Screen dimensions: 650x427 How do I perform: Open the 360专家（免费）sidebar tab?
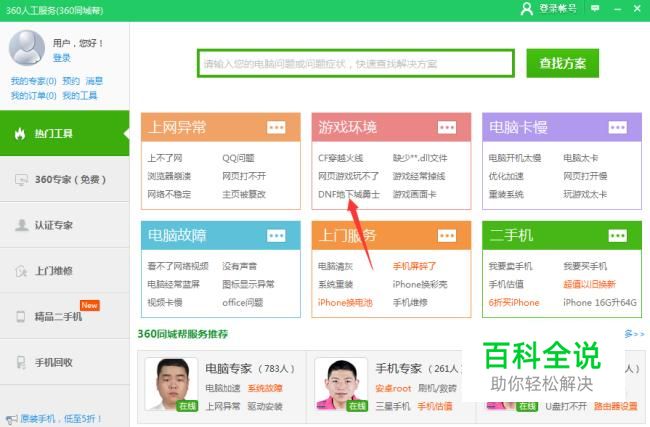[x=65, y=180]
